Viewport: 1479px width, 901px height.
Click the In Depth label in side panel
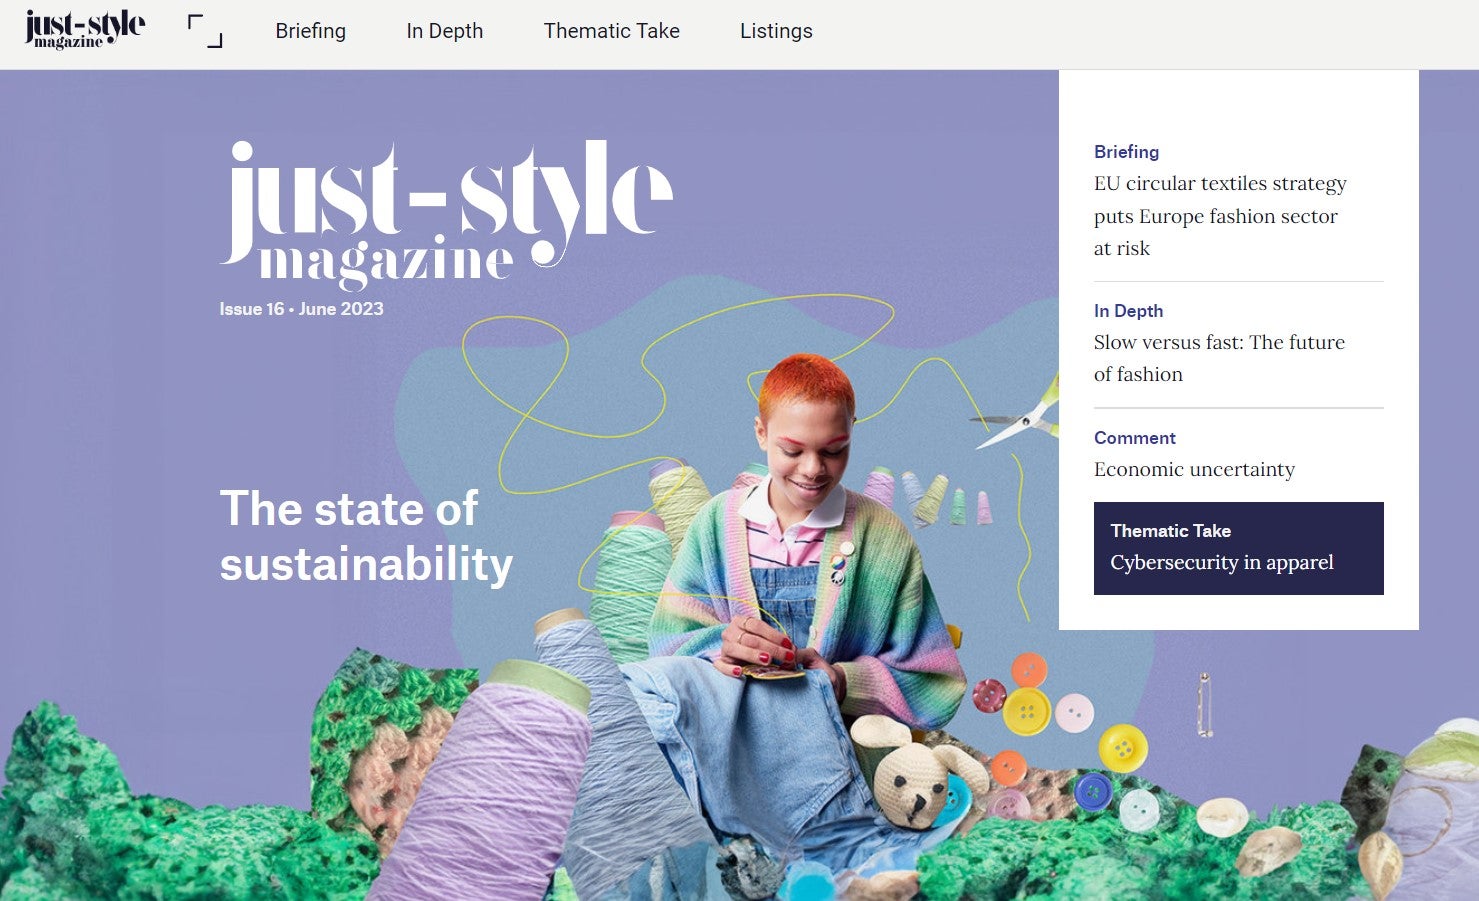[x=1128, y=311]
